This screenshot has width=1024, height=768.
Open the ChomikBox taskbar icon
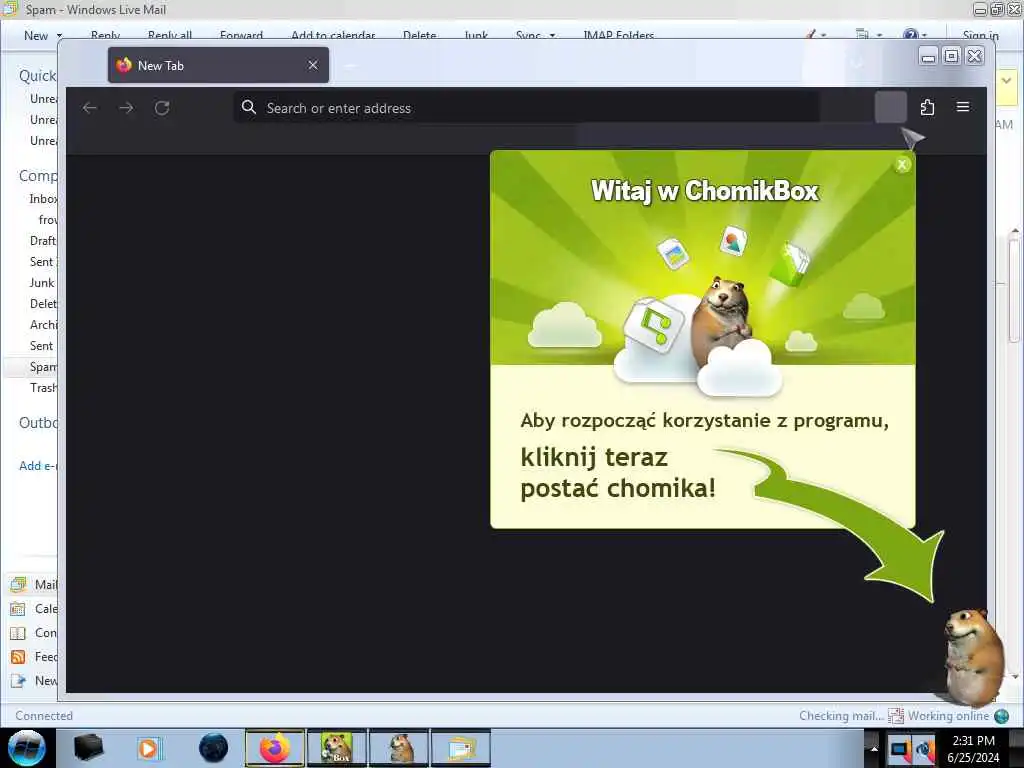point(337,748)
